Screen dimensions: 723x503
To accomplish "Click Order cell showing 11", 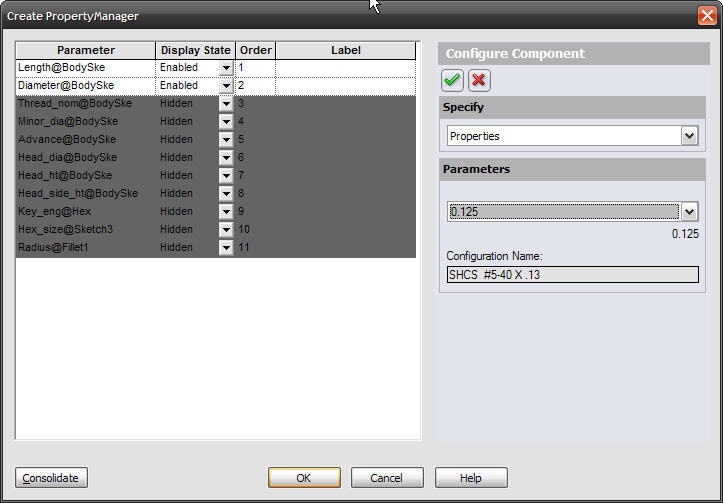I will coord(256,248).
